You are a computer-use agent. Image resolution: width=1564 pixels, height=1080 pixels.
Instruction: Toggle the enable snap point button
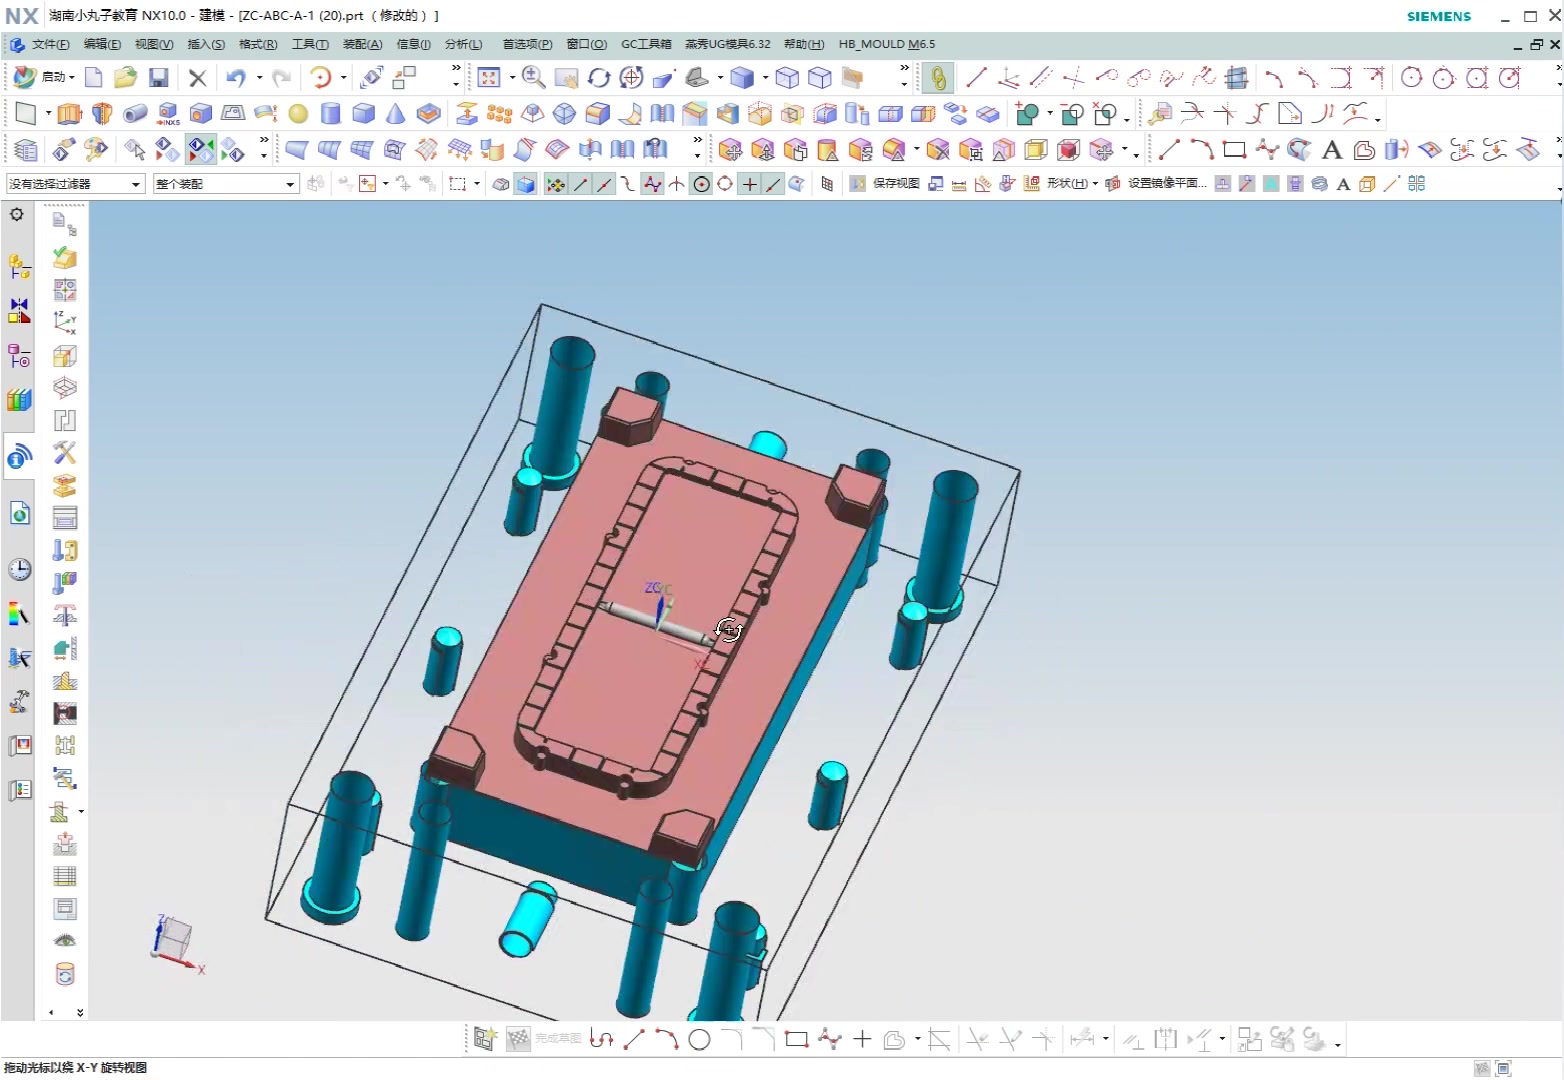pos(555,184)
